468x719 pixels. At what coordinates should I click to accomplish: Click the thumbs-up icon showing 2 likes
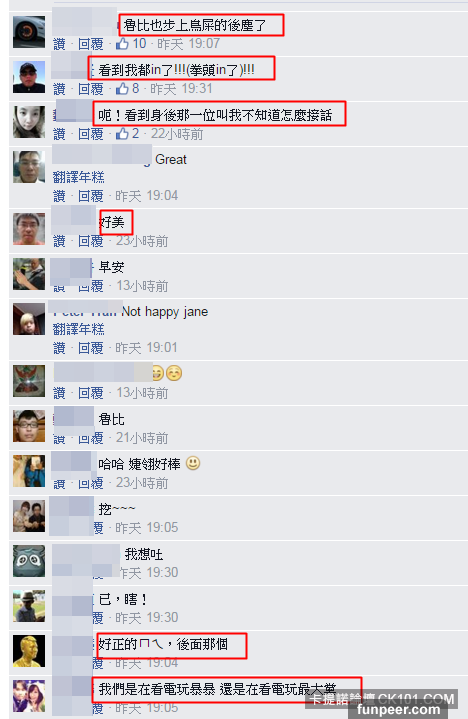(122, 133)
